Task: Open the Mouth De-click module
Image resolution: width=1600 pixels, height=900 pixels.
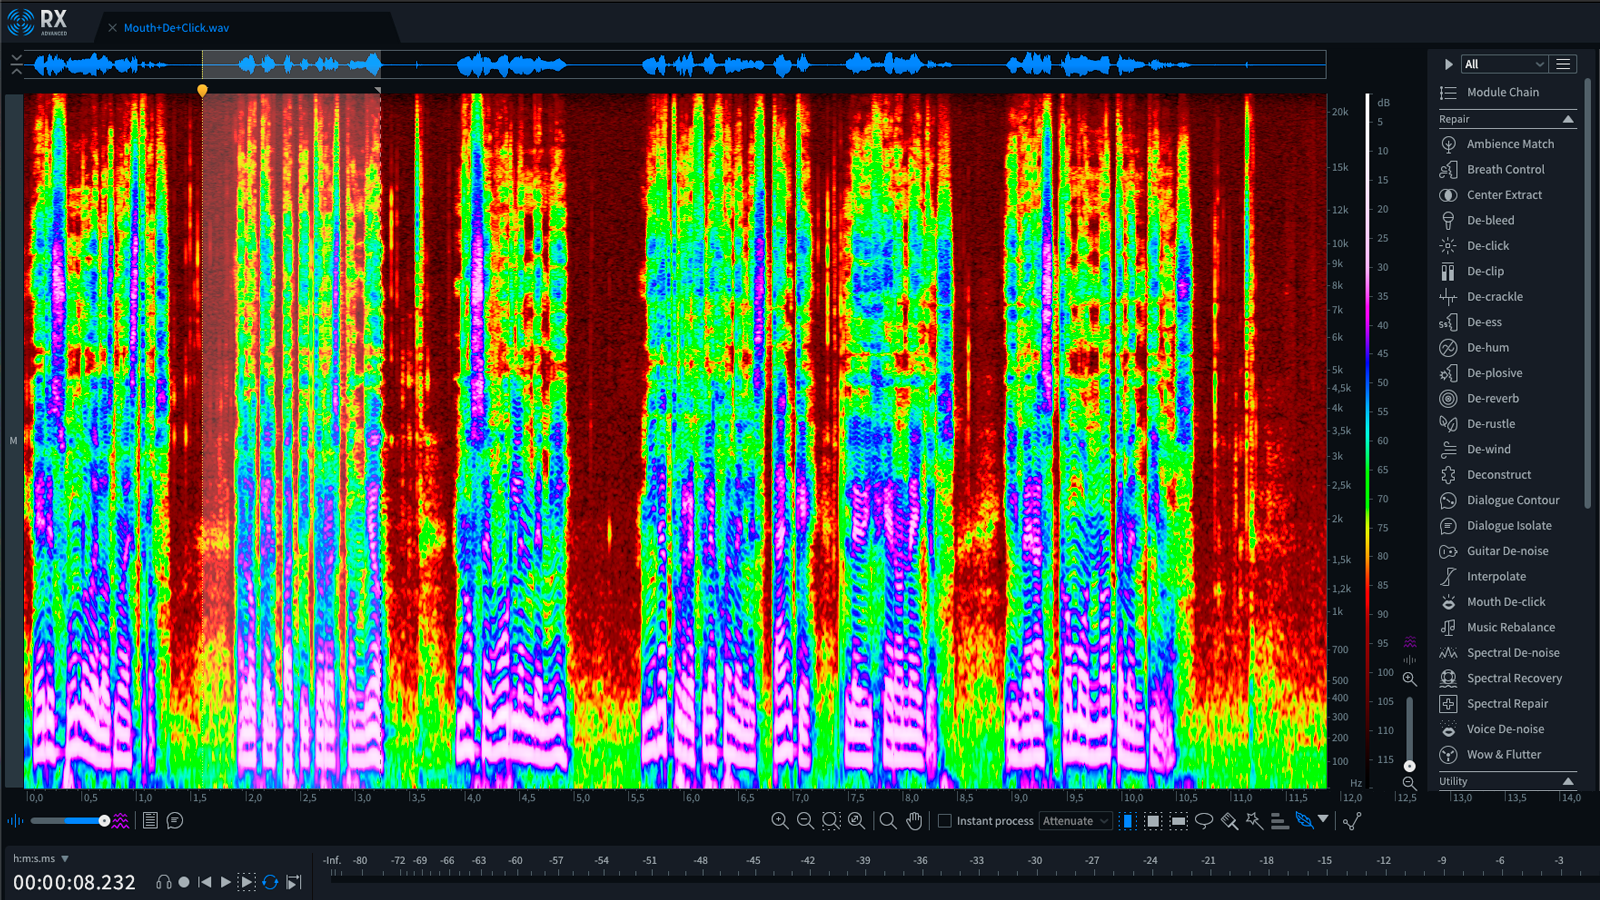Action: click(x=1505, y=602)
